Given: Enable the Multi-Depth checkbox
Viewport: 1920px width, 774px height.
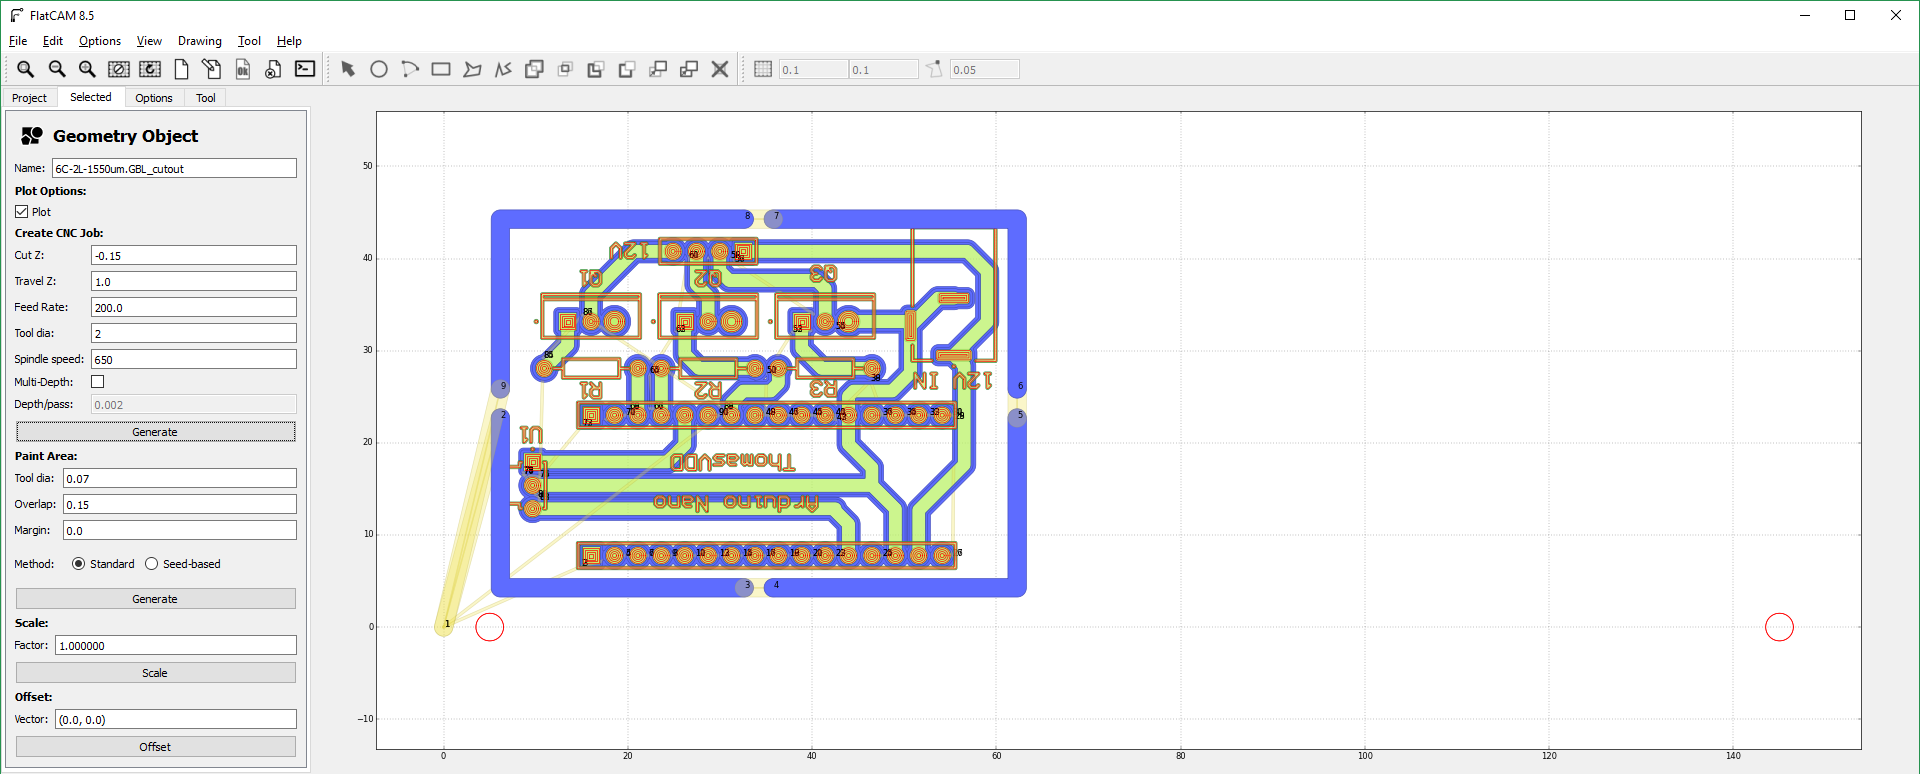Looking at the screenshot, I should tap(98, 382).
